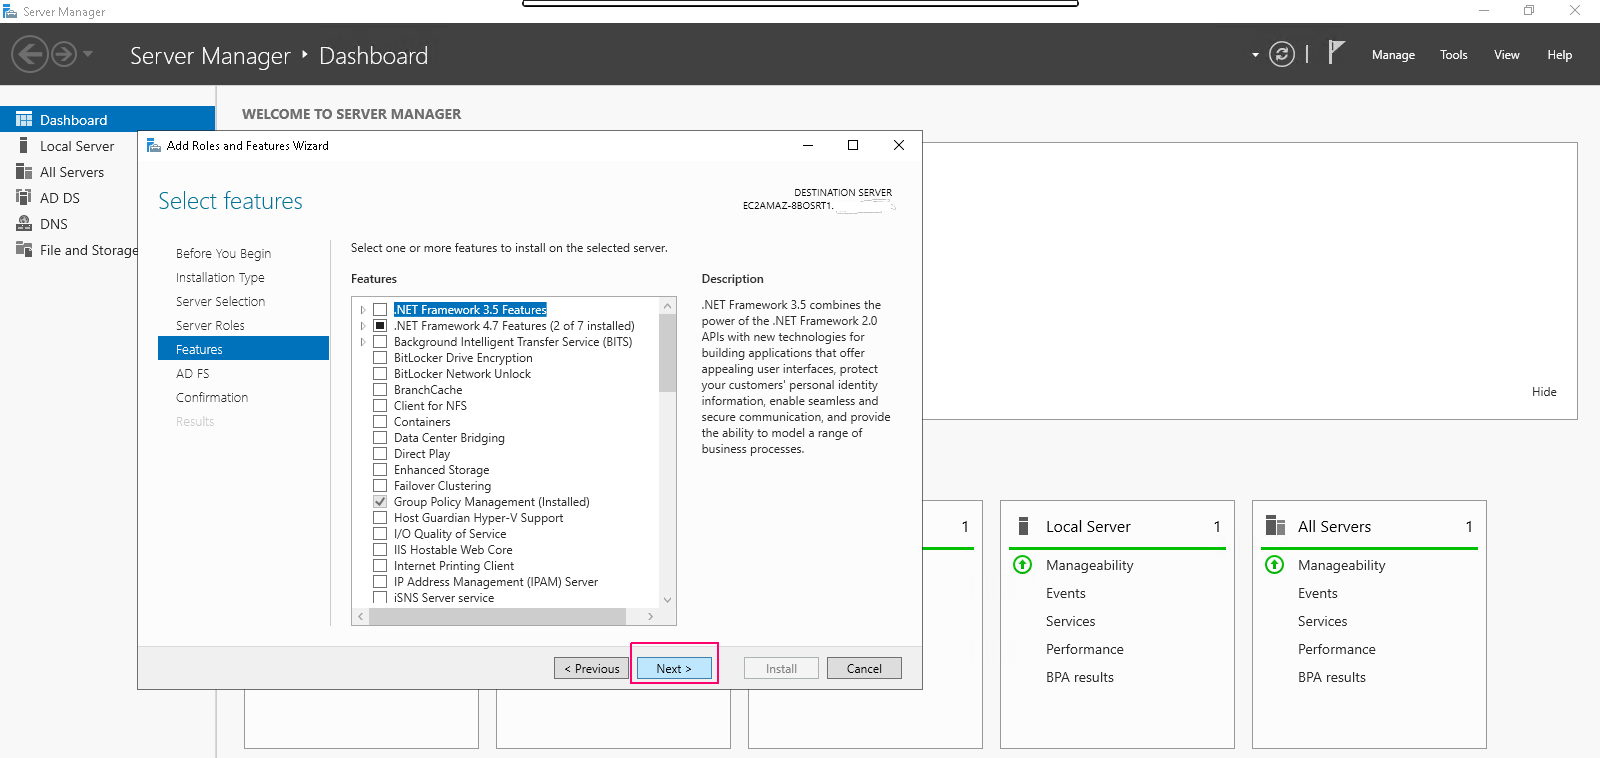Select Host Guardian Hyper-V Support feature text

pyautogui.click(x=478, y=518)
